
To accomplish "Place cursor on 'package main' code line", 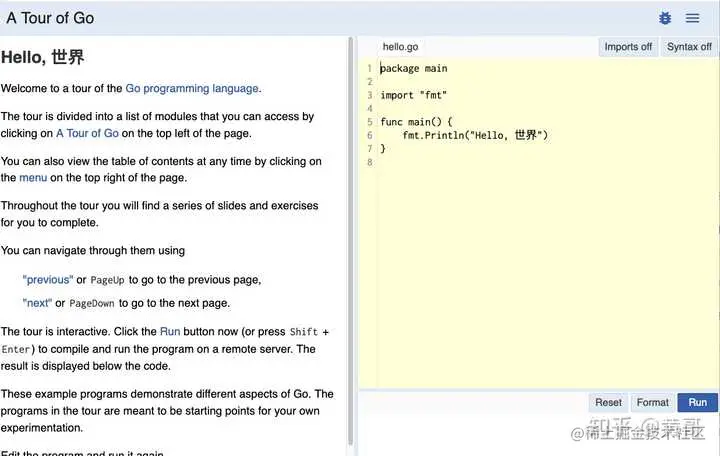I will pos(414,68).
